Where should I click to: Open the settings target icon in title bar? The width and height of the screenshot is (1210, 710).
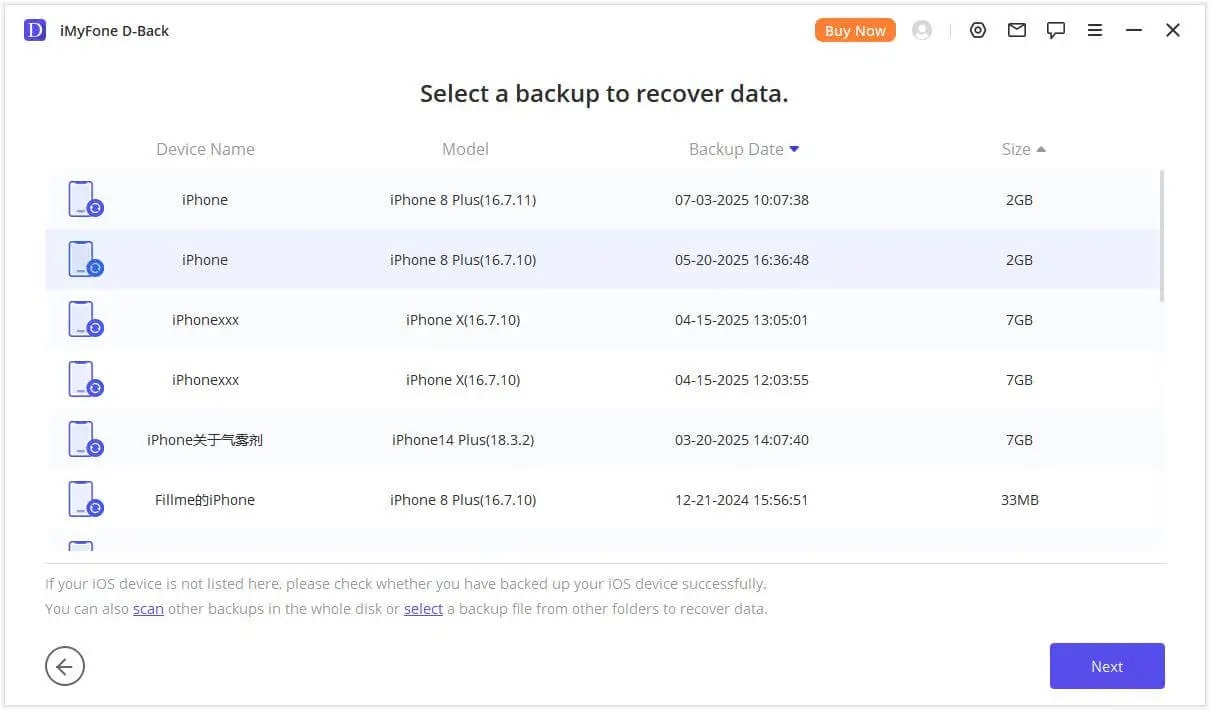tap(978, 31)
